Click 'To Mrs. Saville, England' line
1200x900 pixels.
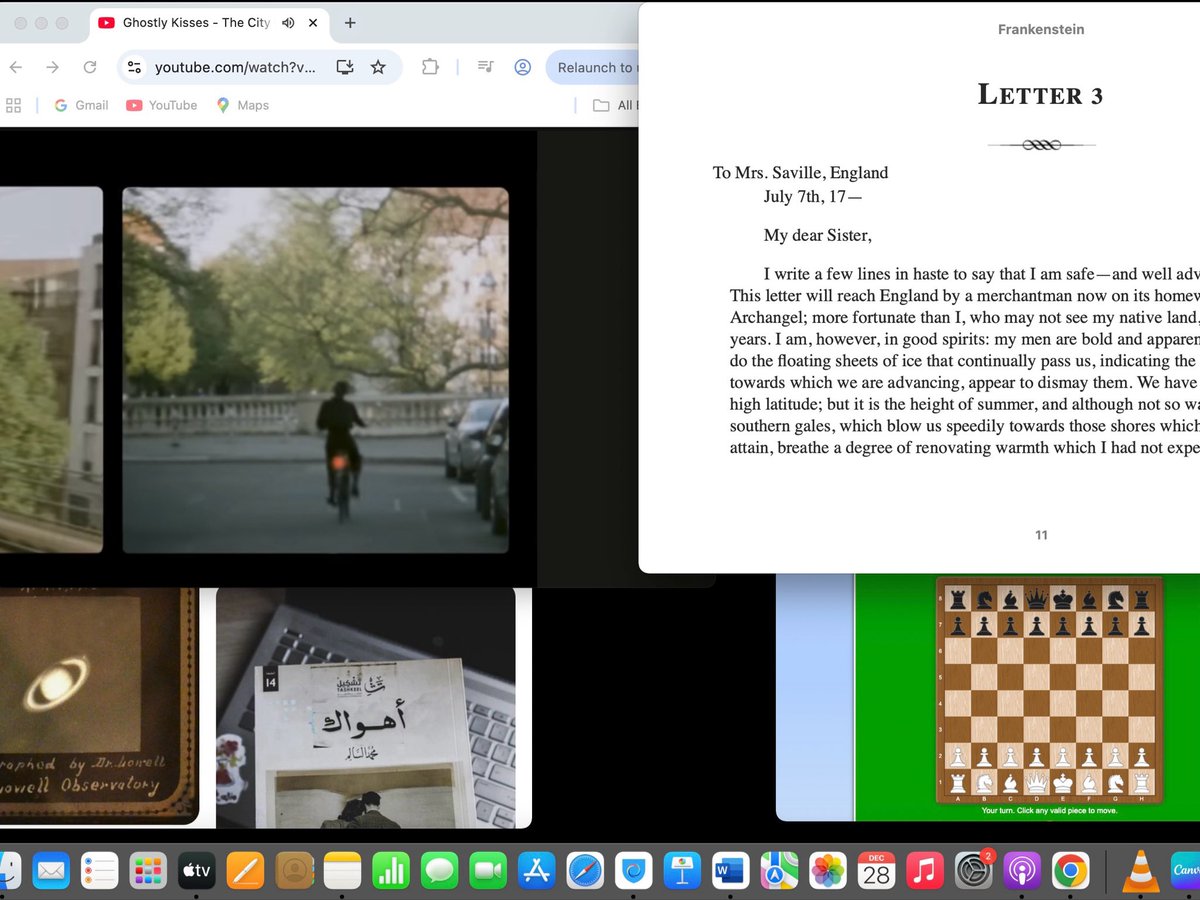[x=800, y=172]
